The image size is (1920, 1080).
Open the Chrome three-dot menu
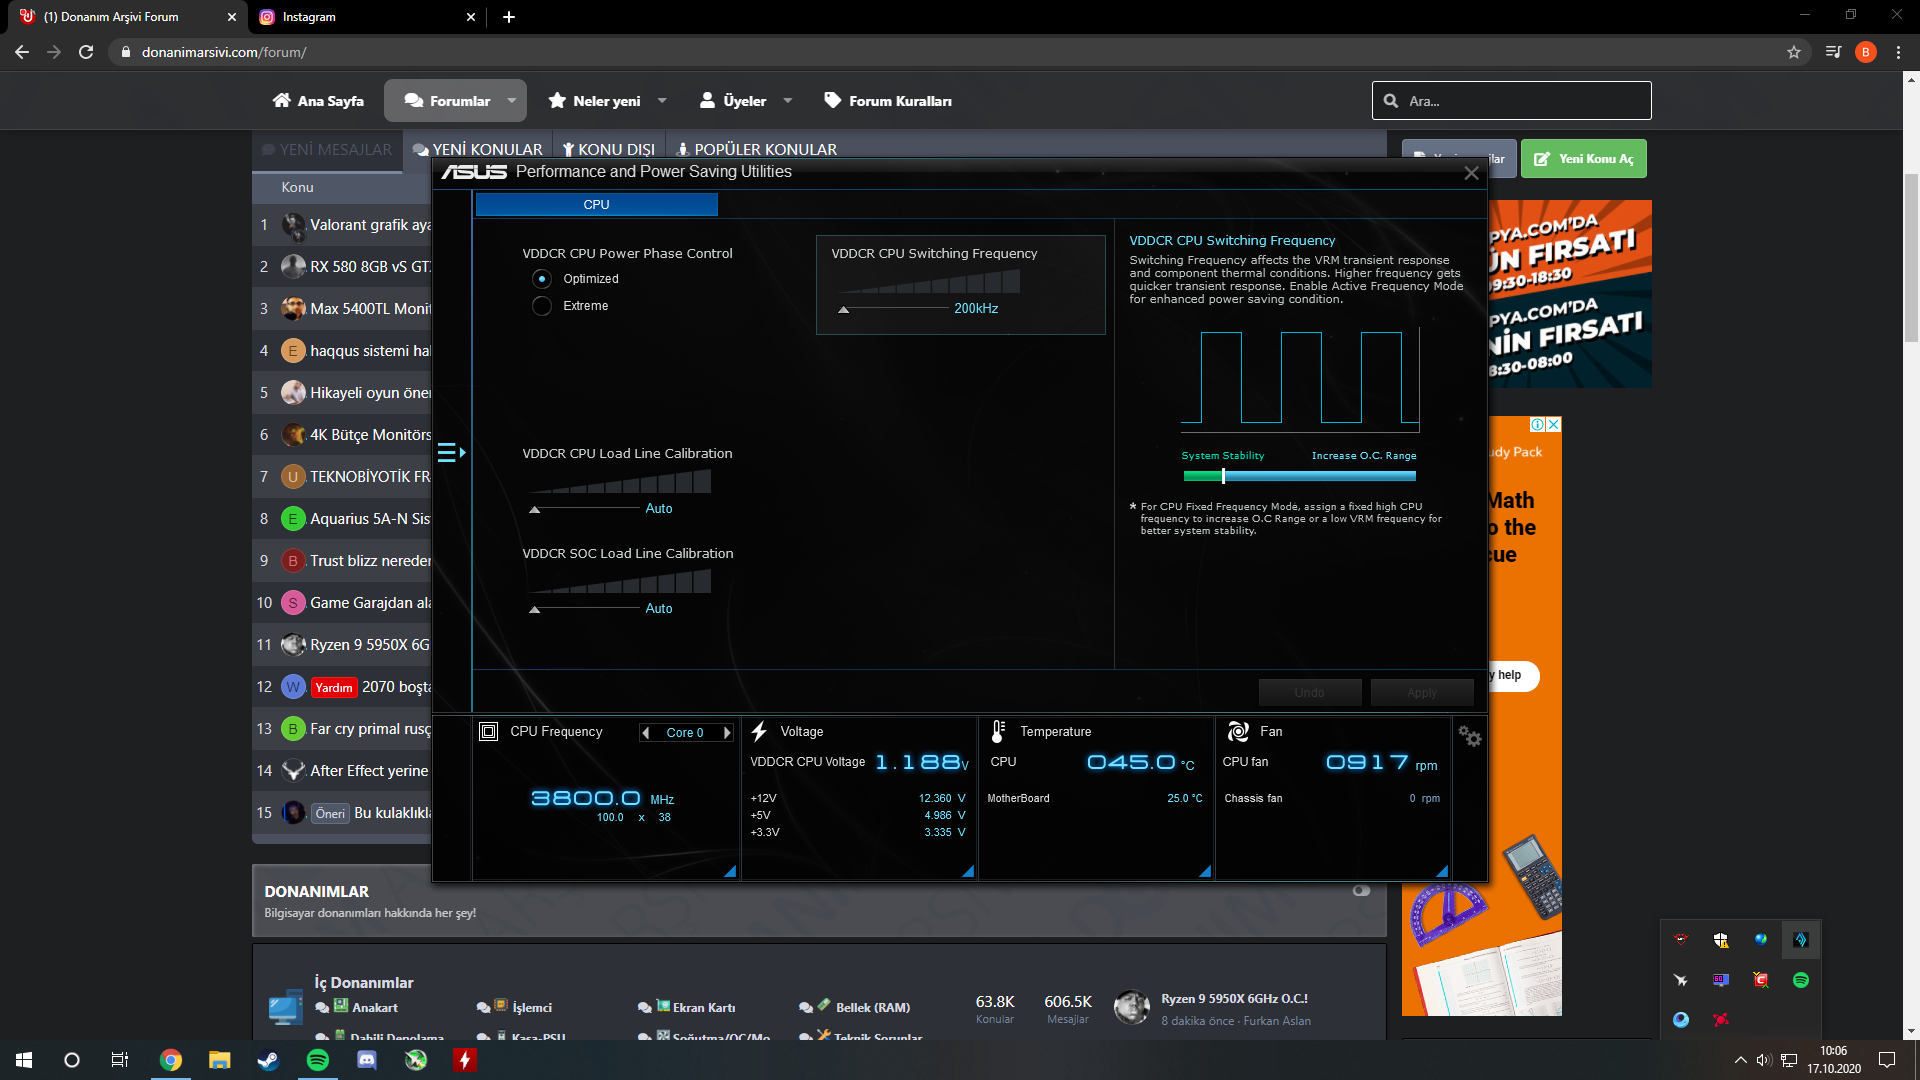click(1898, 52)
